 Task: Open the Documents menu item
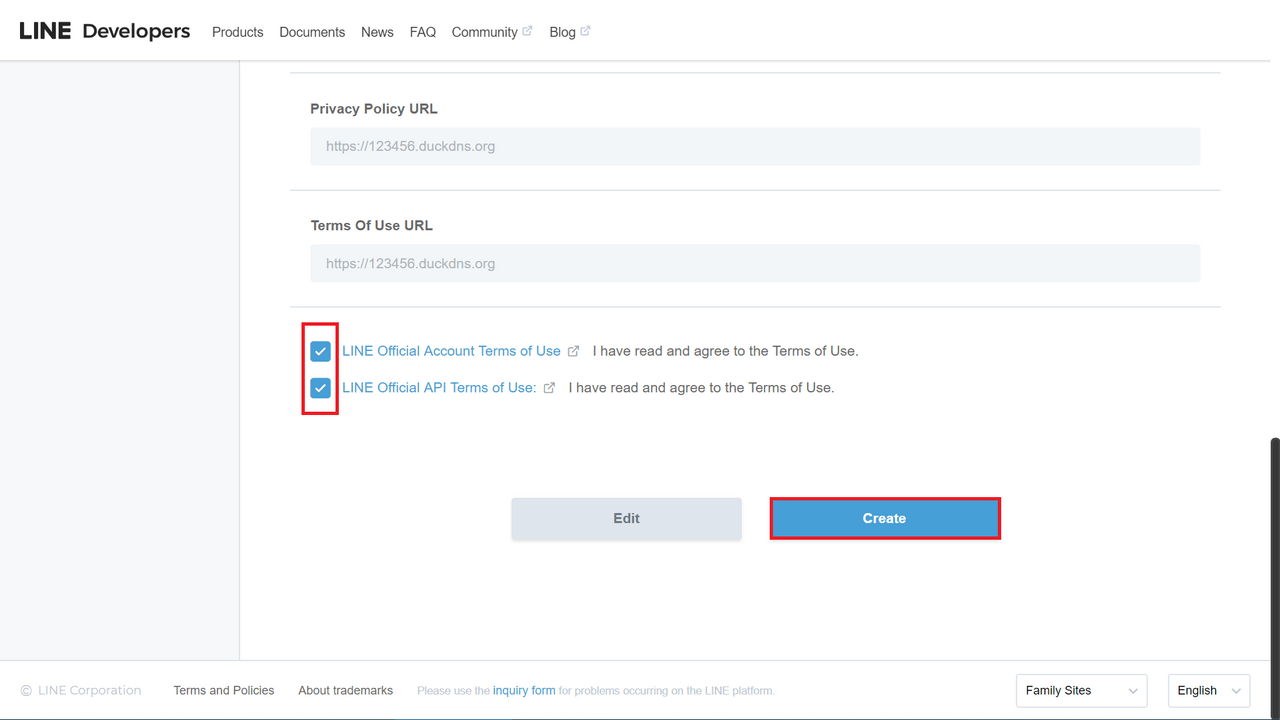[x=312, y=32]
